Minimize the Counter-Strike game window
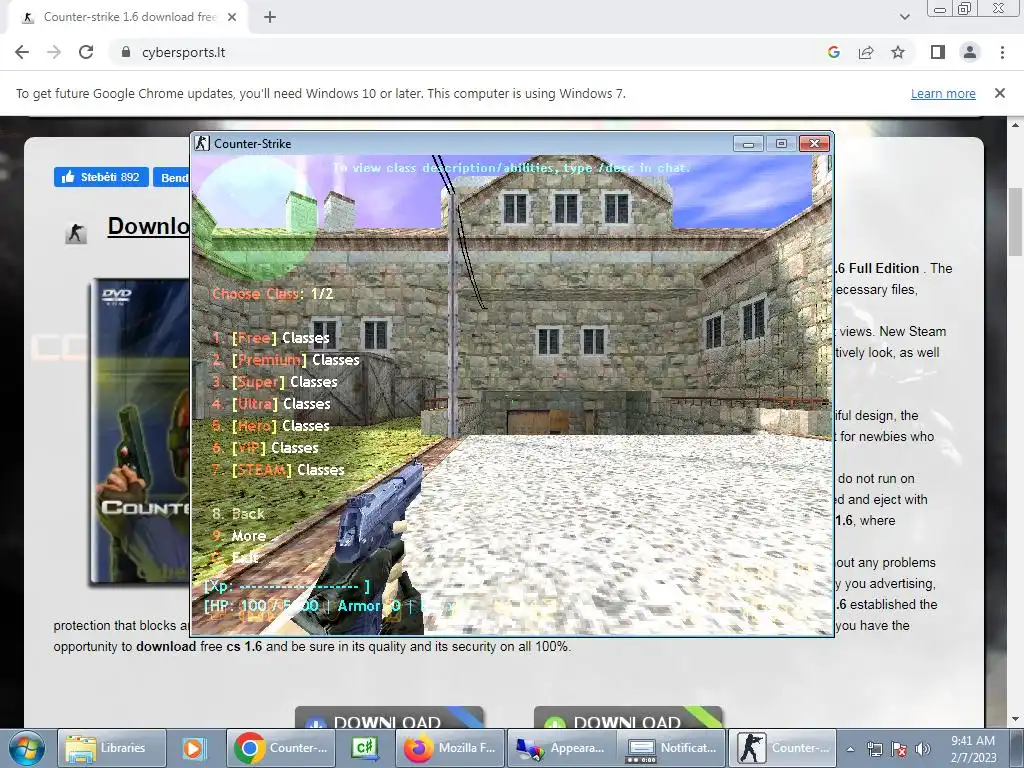This screenshot has height=768, width=1024. [748, 143]
